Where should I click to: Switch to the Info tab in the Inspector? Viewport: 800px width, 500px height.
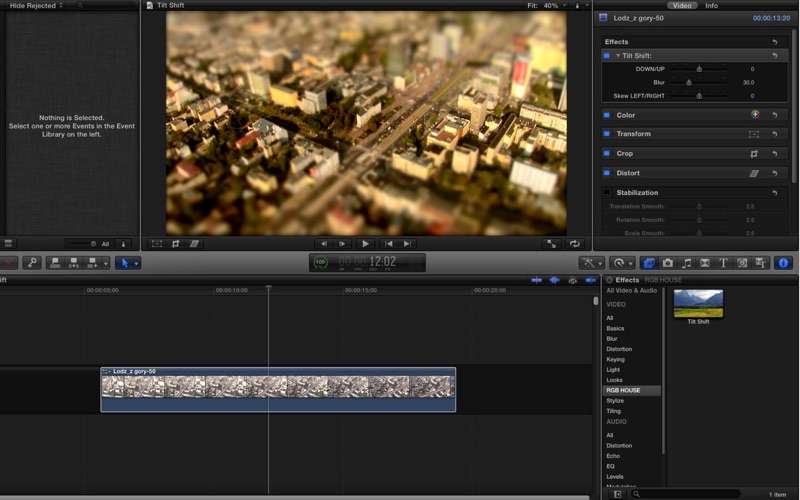(x=711, y=5)
